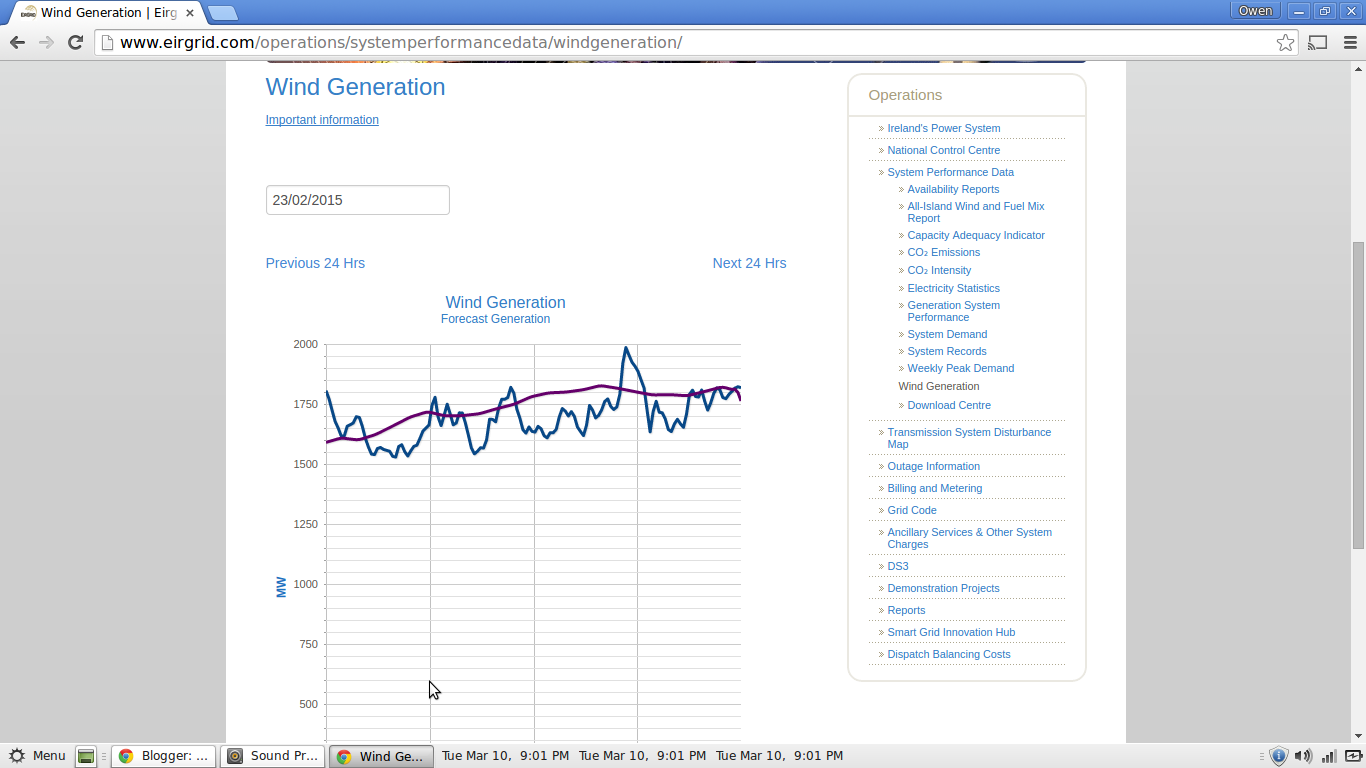Open the Chrome cast icon
The height and width of the screenshot is (768, 1366).
pos(1318,42)
